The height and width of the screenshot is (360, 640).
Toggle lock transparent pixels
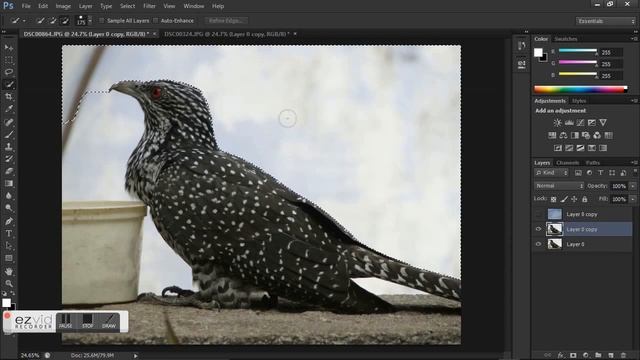click(553, 199)
